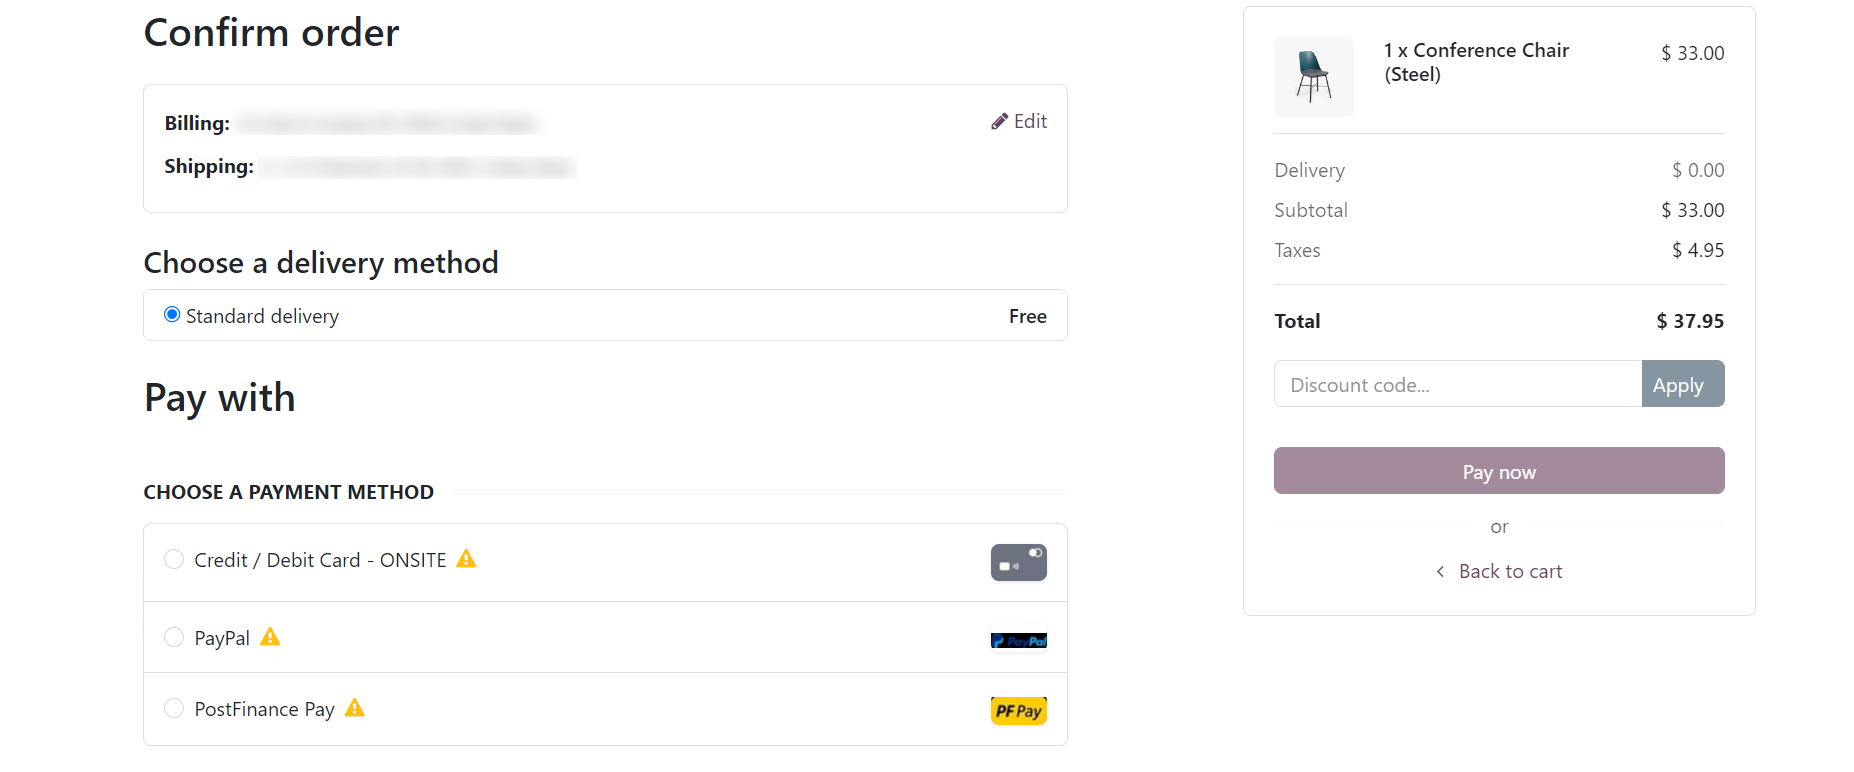Choose Credit / Debit Card - ONSITE payment

[174, 560]
